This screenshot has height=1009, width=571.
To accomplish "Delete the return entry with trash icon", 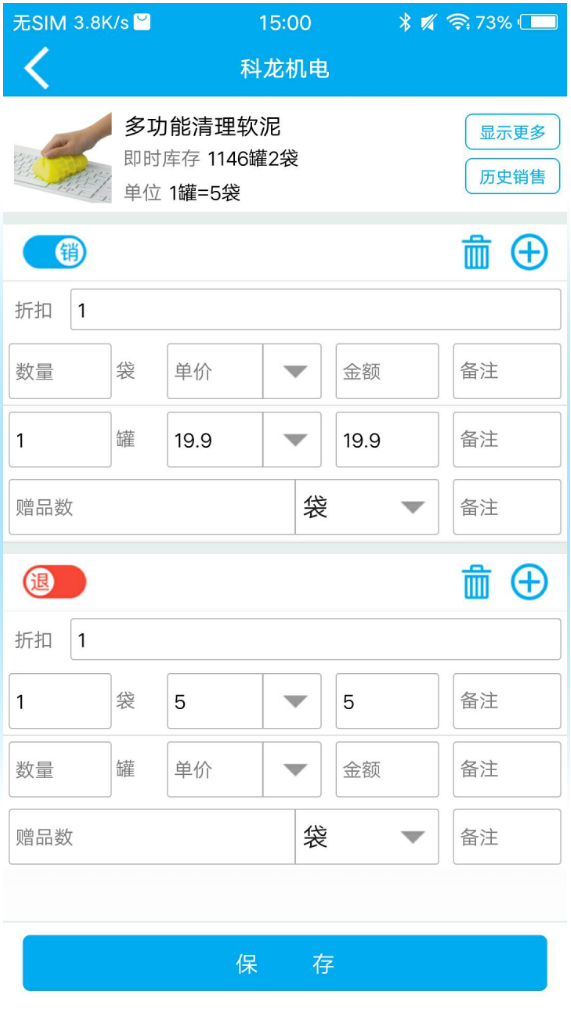I will [x=476, y=582].
